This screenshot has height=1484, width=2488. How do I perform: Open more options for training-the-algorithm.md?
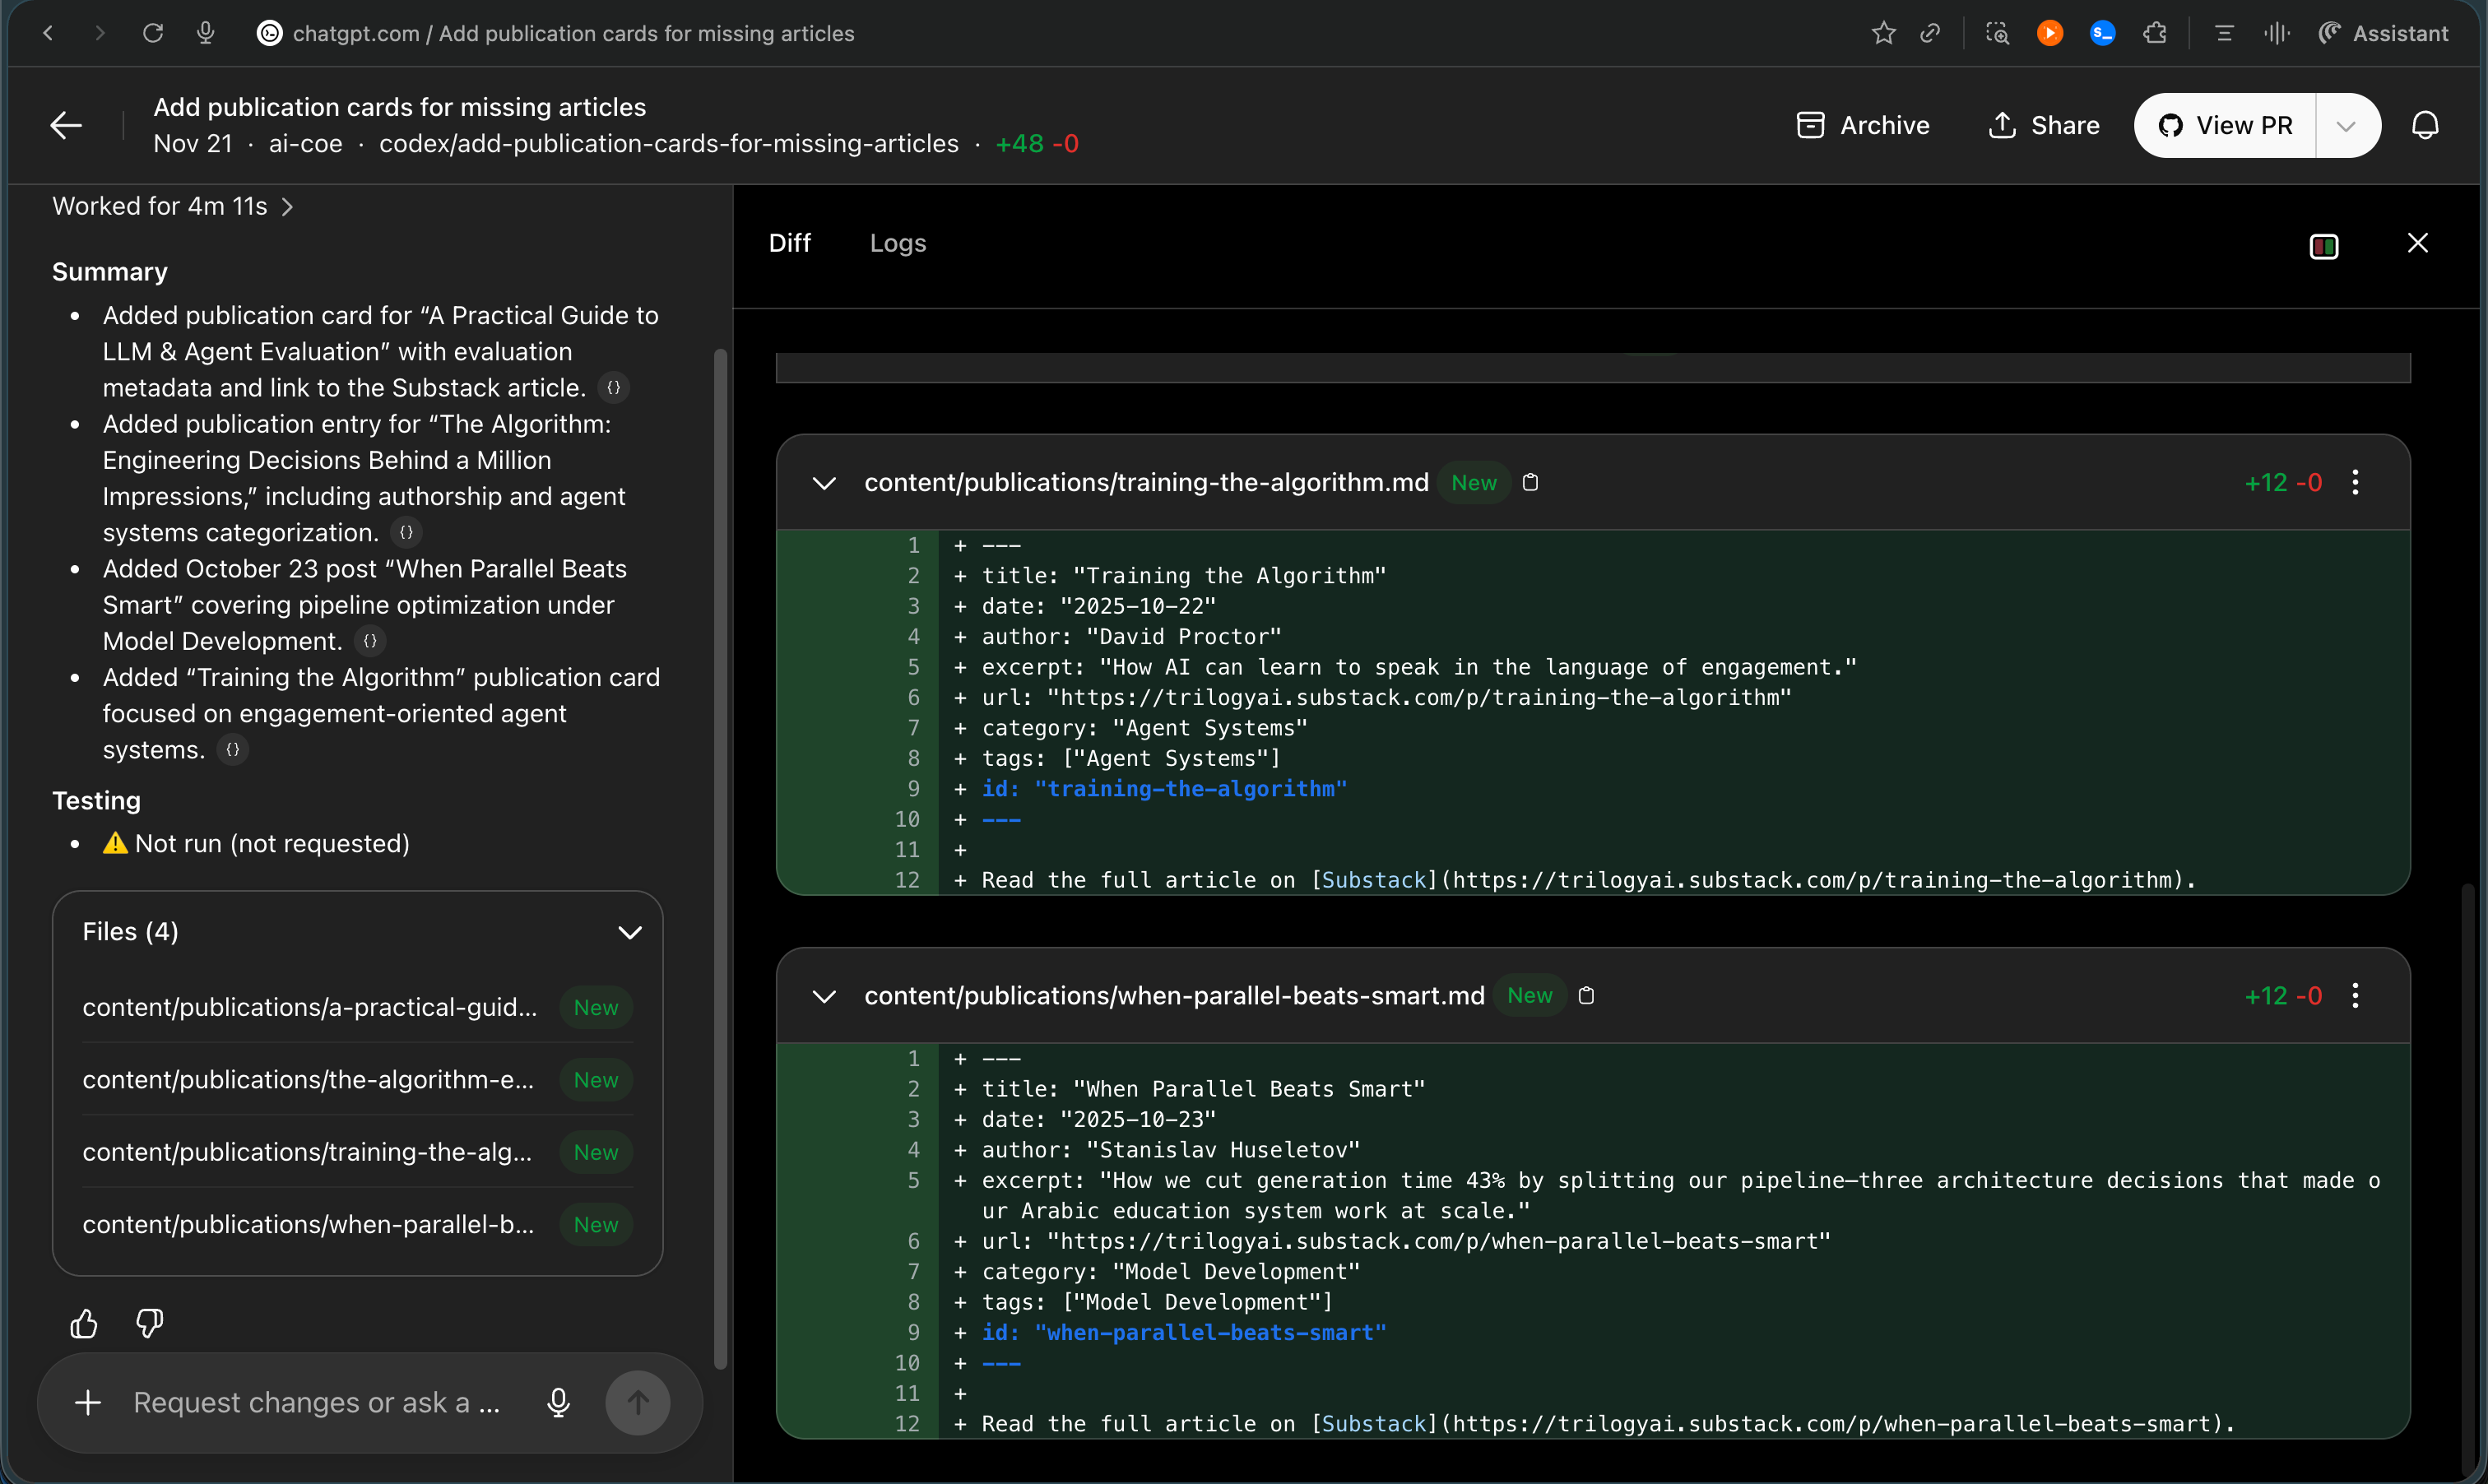point(2356,482)
